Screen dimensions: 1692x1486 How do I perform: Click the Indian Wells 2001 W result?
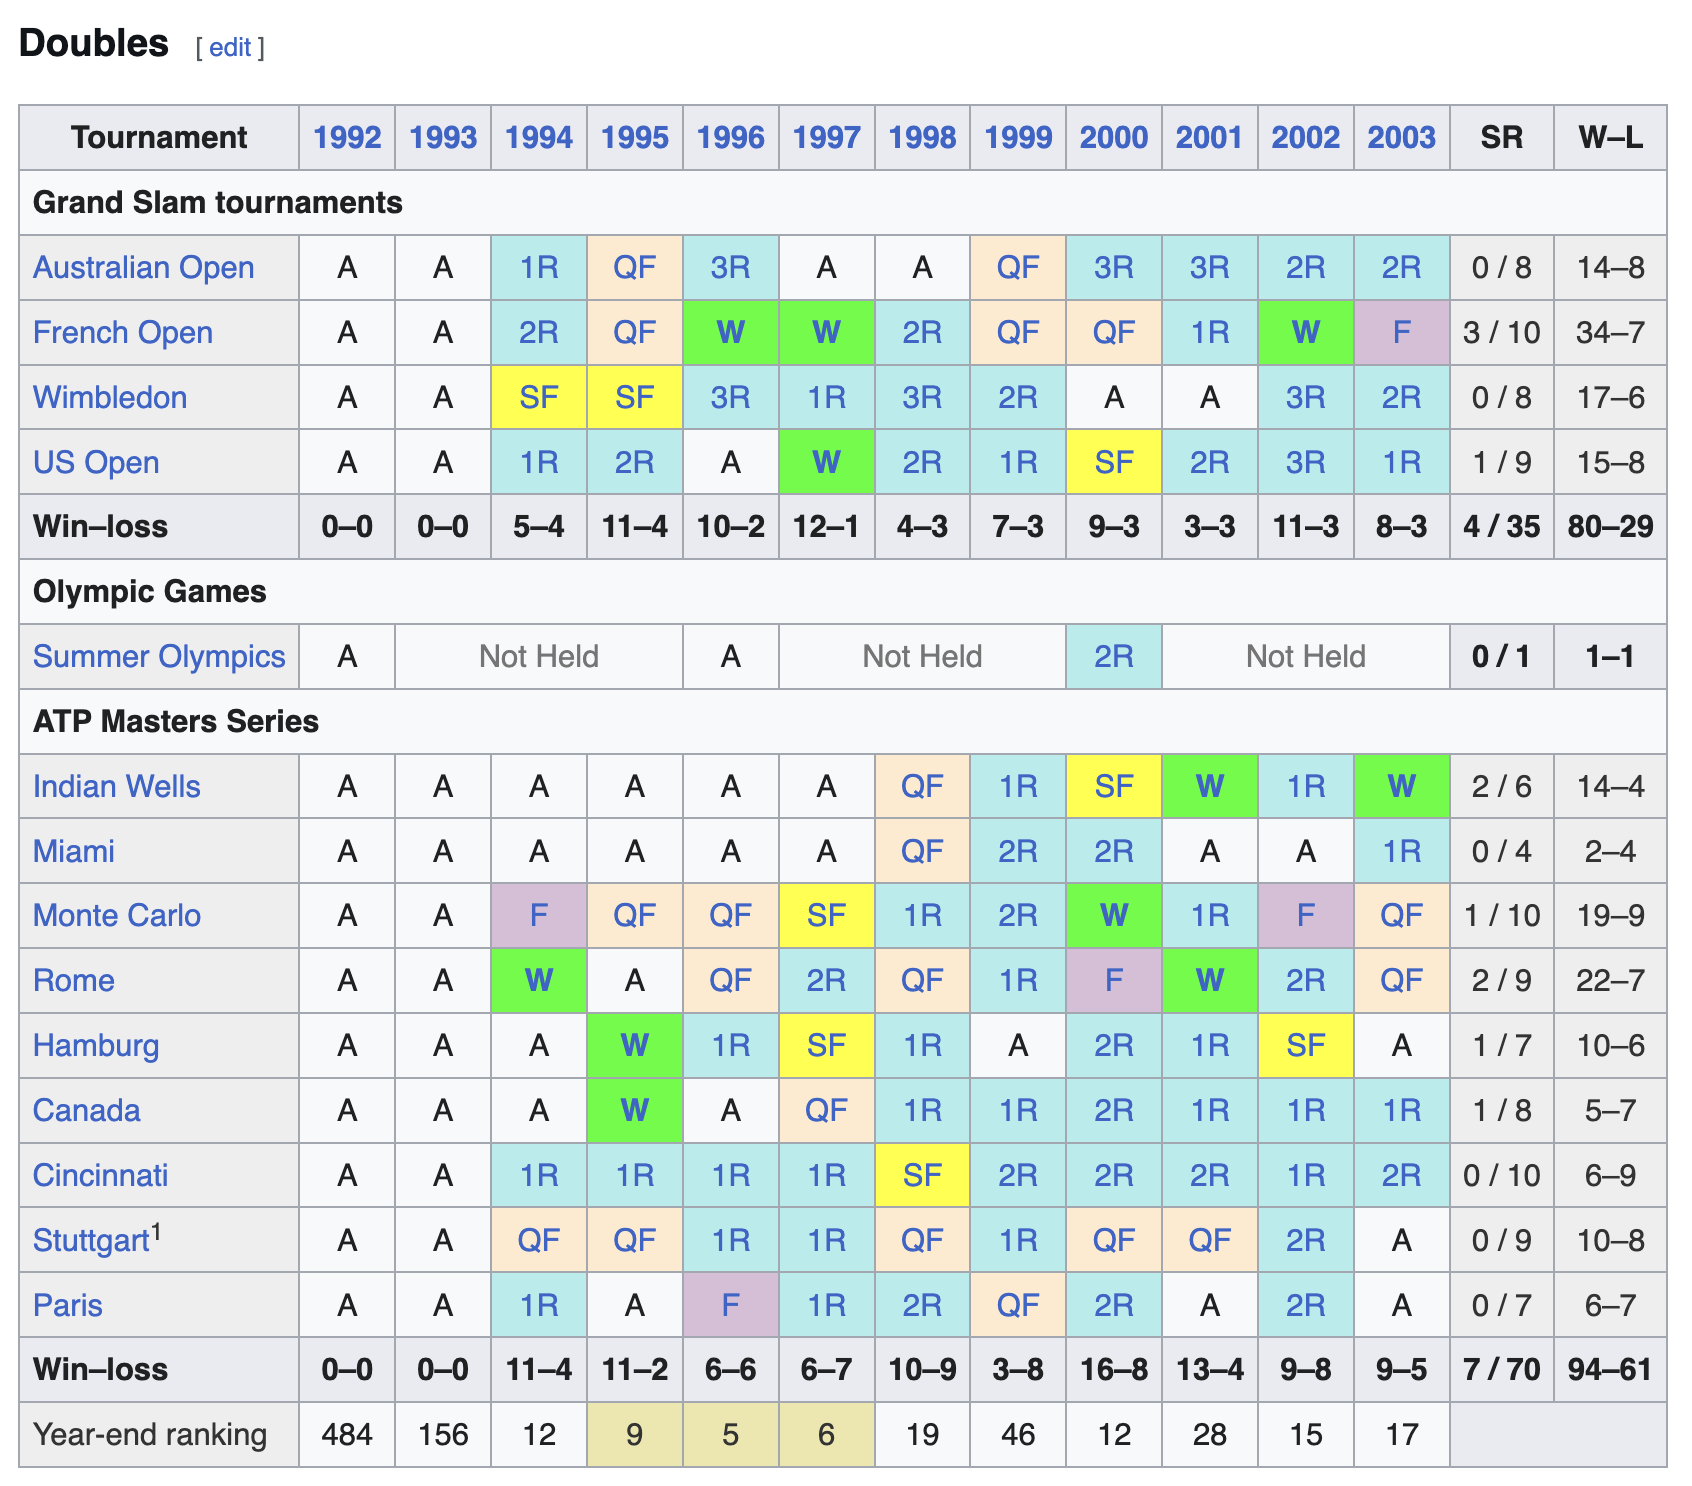tap(1210, 787)
